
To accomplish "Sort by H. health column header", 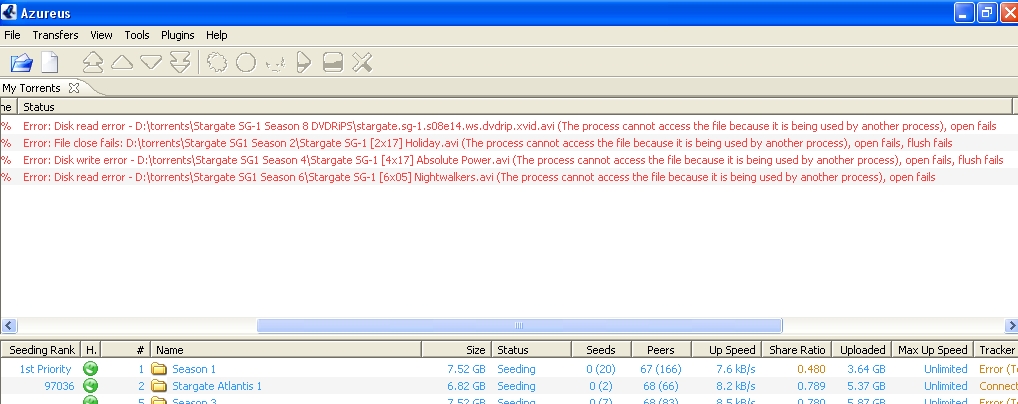I will point(91,349).
